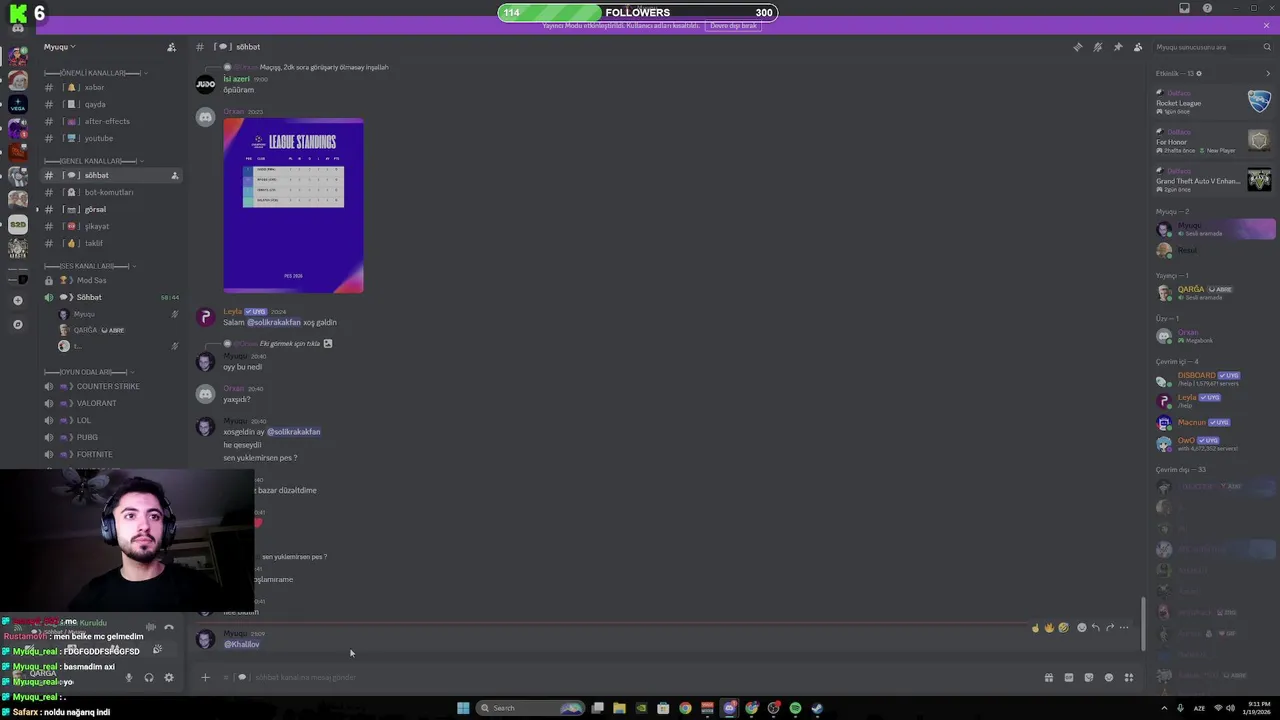Image resolution: width=1280 pixels, height=720 pixels.
Task: Open more options on hovered message
Action: coord(1124,628)
